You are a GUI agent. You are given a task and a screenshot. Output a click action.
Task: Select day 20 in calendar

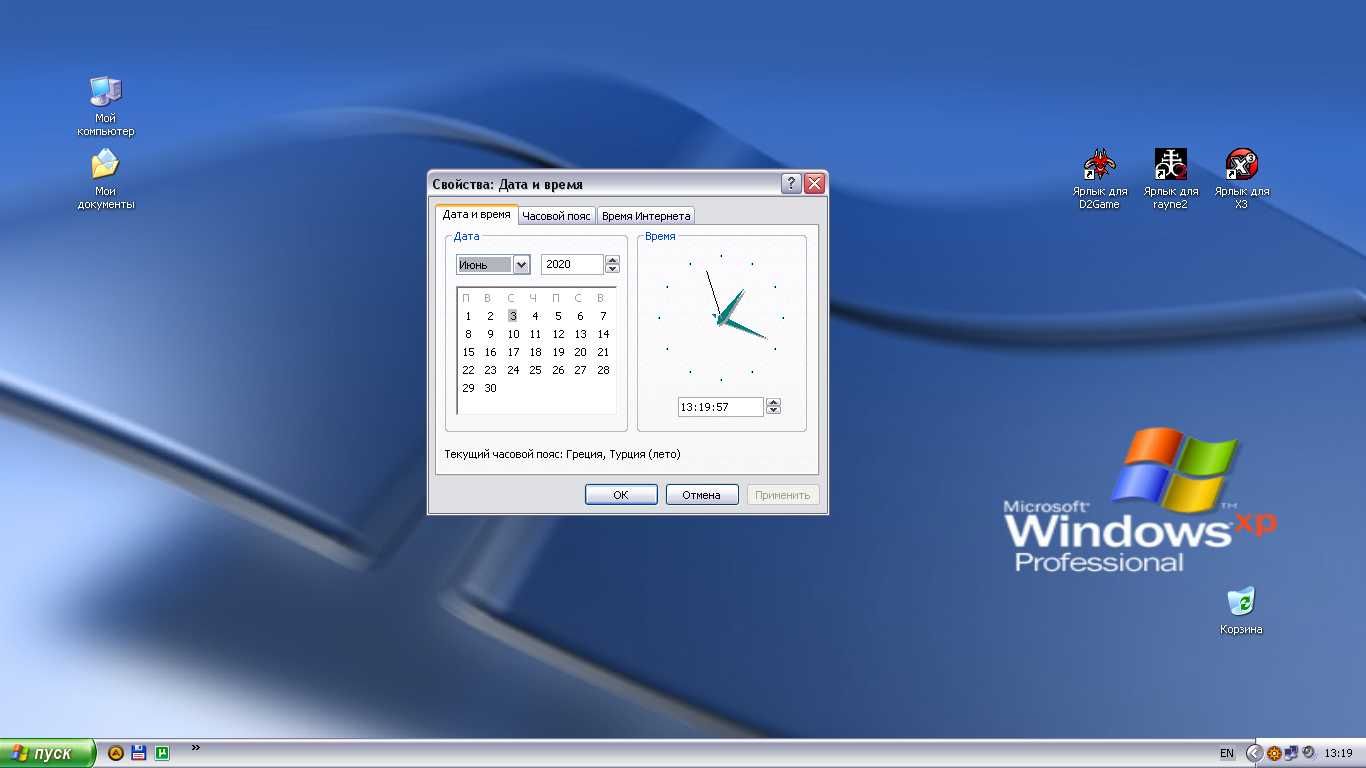point(580,352)
